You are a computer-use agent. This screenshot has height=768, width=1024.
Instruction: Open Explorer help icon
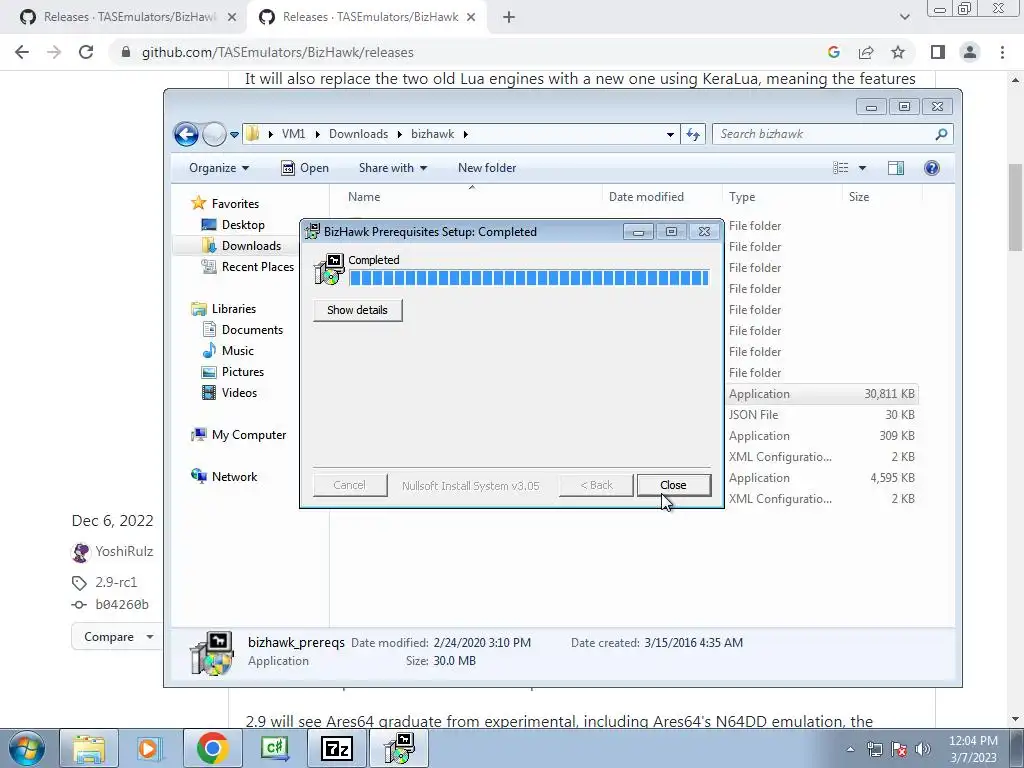932,168
